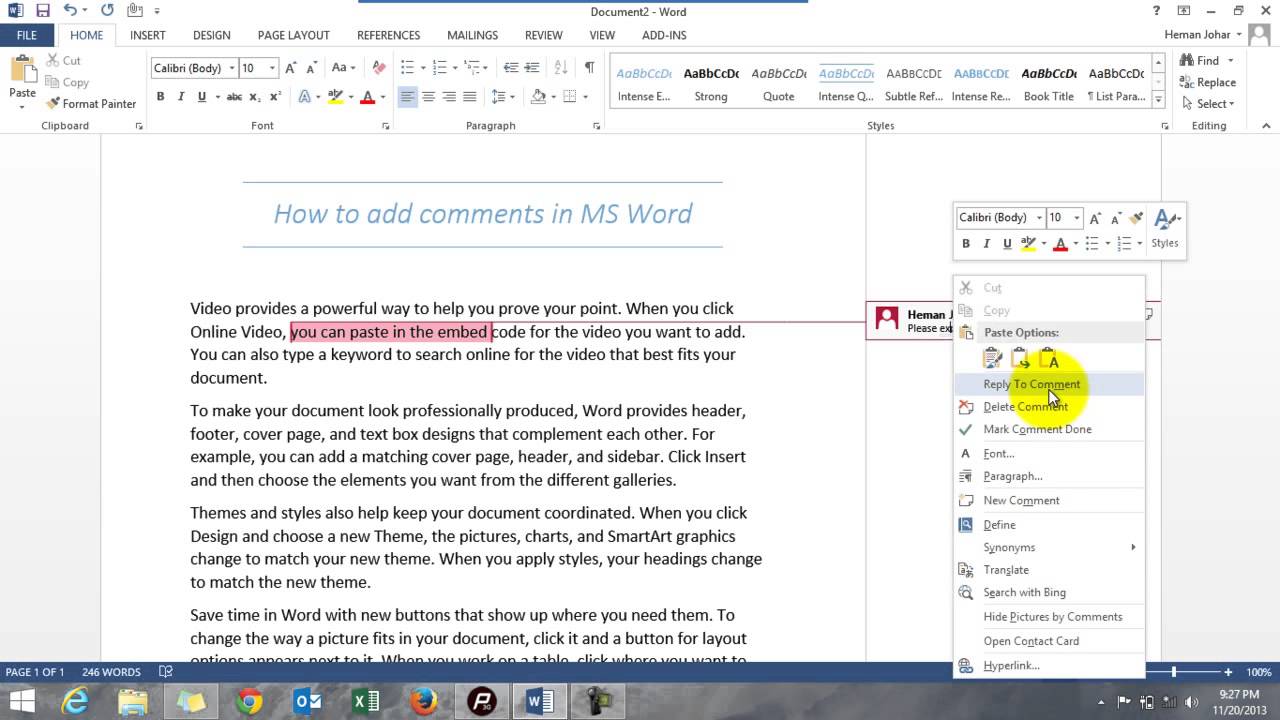This screenshot has width=1280, height=720.
Task: Expand the Synonyms submenu arrow
Action: click(1133, 547)
